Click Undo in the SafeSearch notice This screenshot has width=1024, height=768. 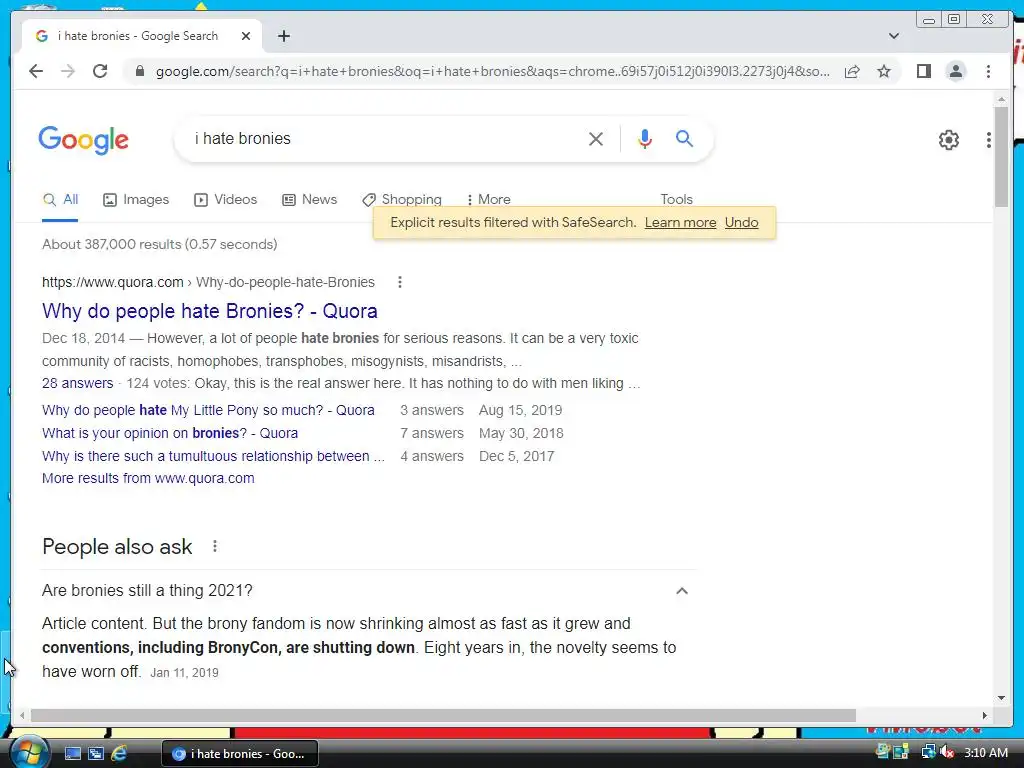pyautogui.click(x=741, y=223)
